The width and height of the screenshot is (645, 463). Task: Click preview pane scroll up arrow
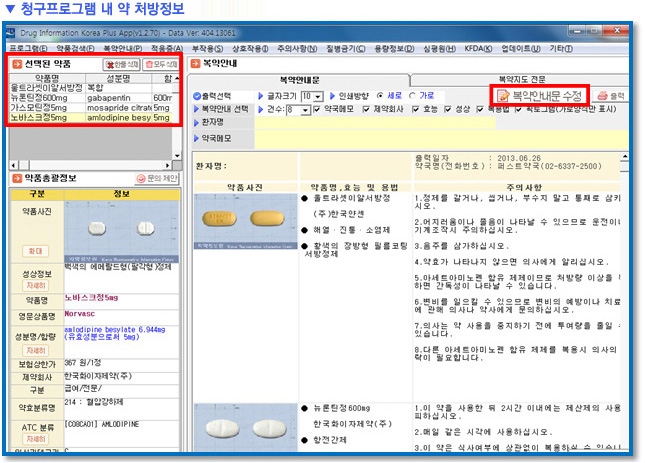click(x=624, y=157)
